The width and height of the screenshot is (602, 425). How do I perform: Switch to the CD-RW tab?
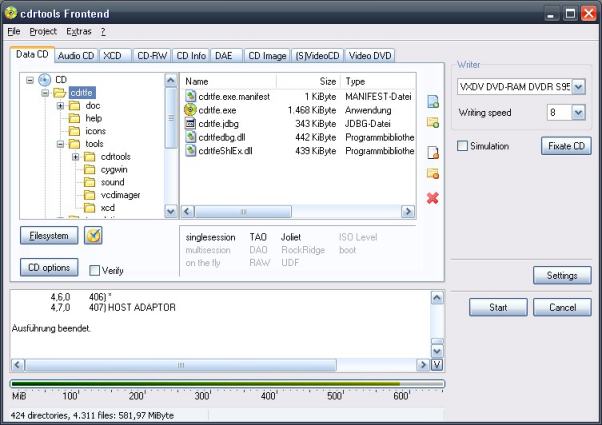coord(152,56)
